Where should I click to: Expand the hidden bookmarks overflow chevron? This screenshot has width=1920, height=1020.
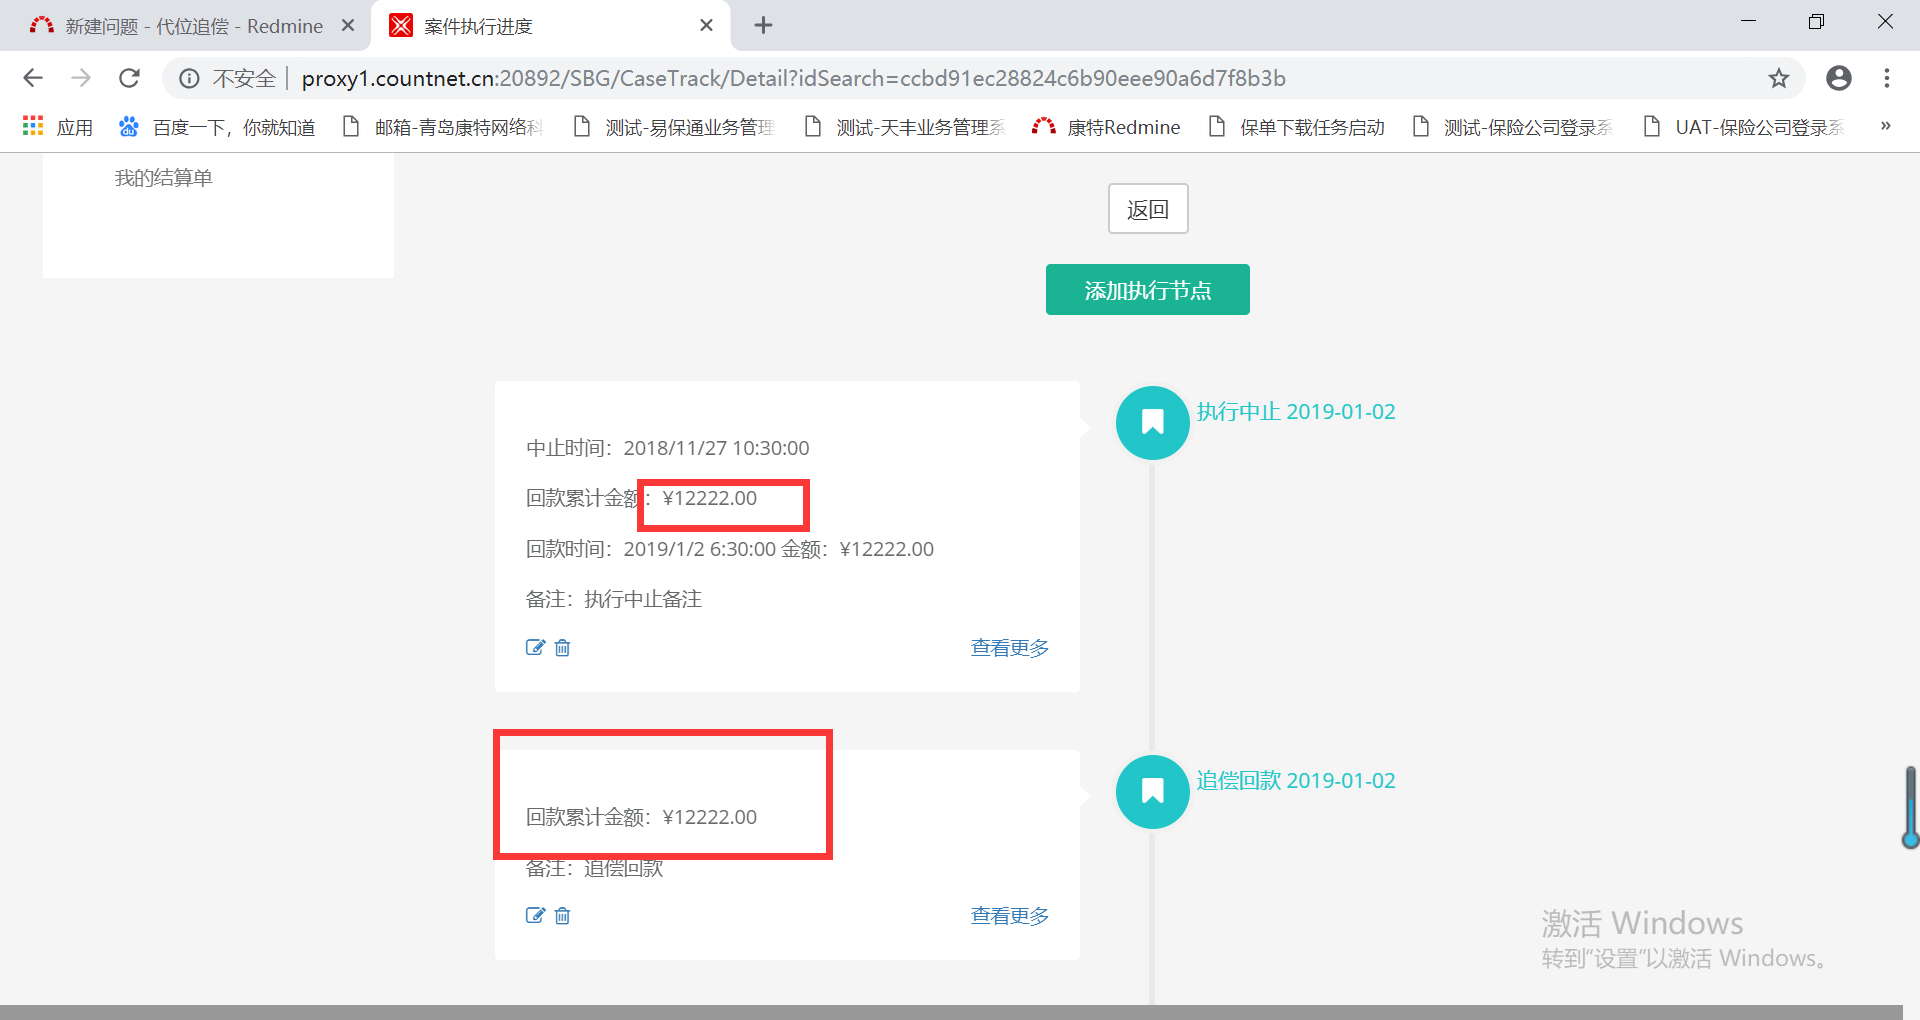pos(1886,126)
